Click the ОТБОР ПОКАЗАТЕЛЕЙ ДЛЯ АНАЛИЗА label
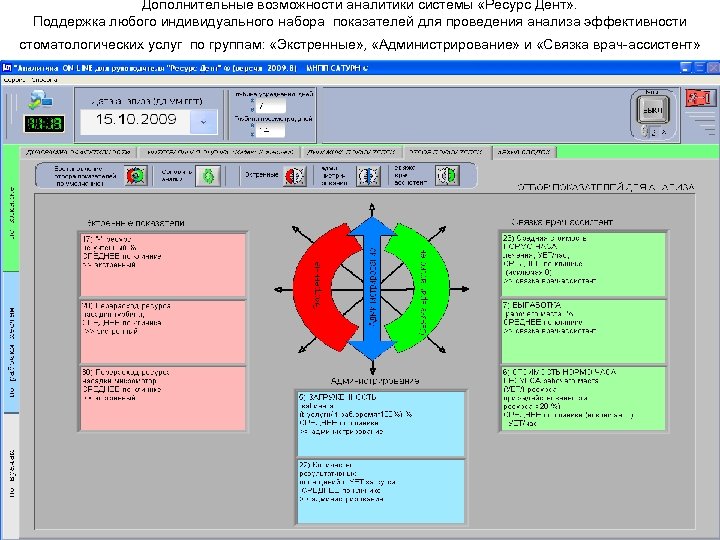The width and height of the screenshot is (720, 540). pos(606,187)
